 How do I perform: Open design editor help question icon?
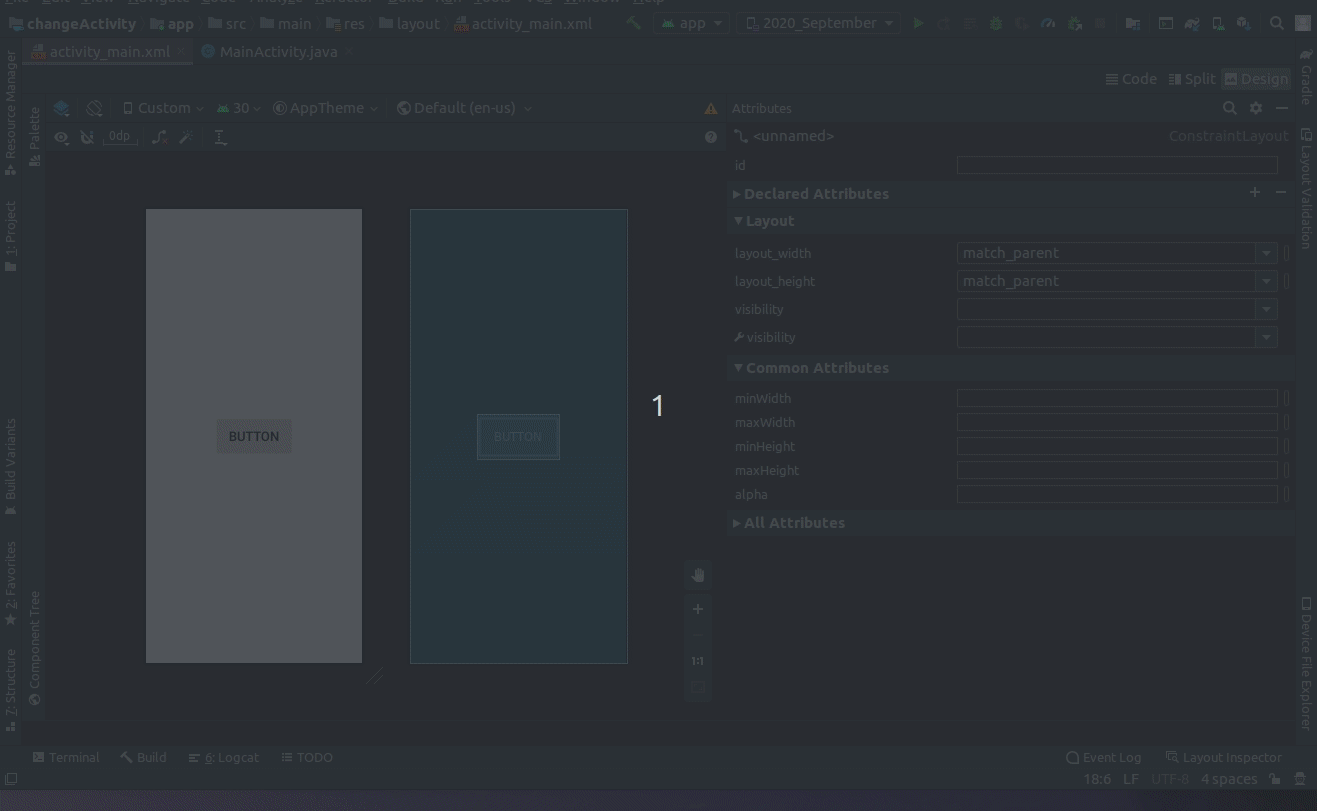click(x=711, y=137)
